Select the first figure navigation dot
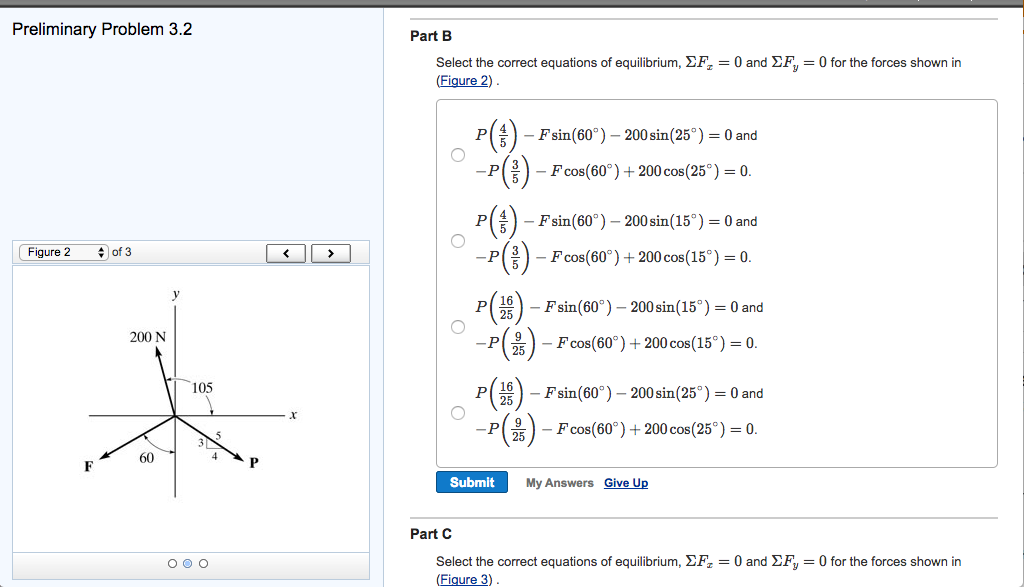1024x587 pixels. pyautogui.click(x=174, y=563)
